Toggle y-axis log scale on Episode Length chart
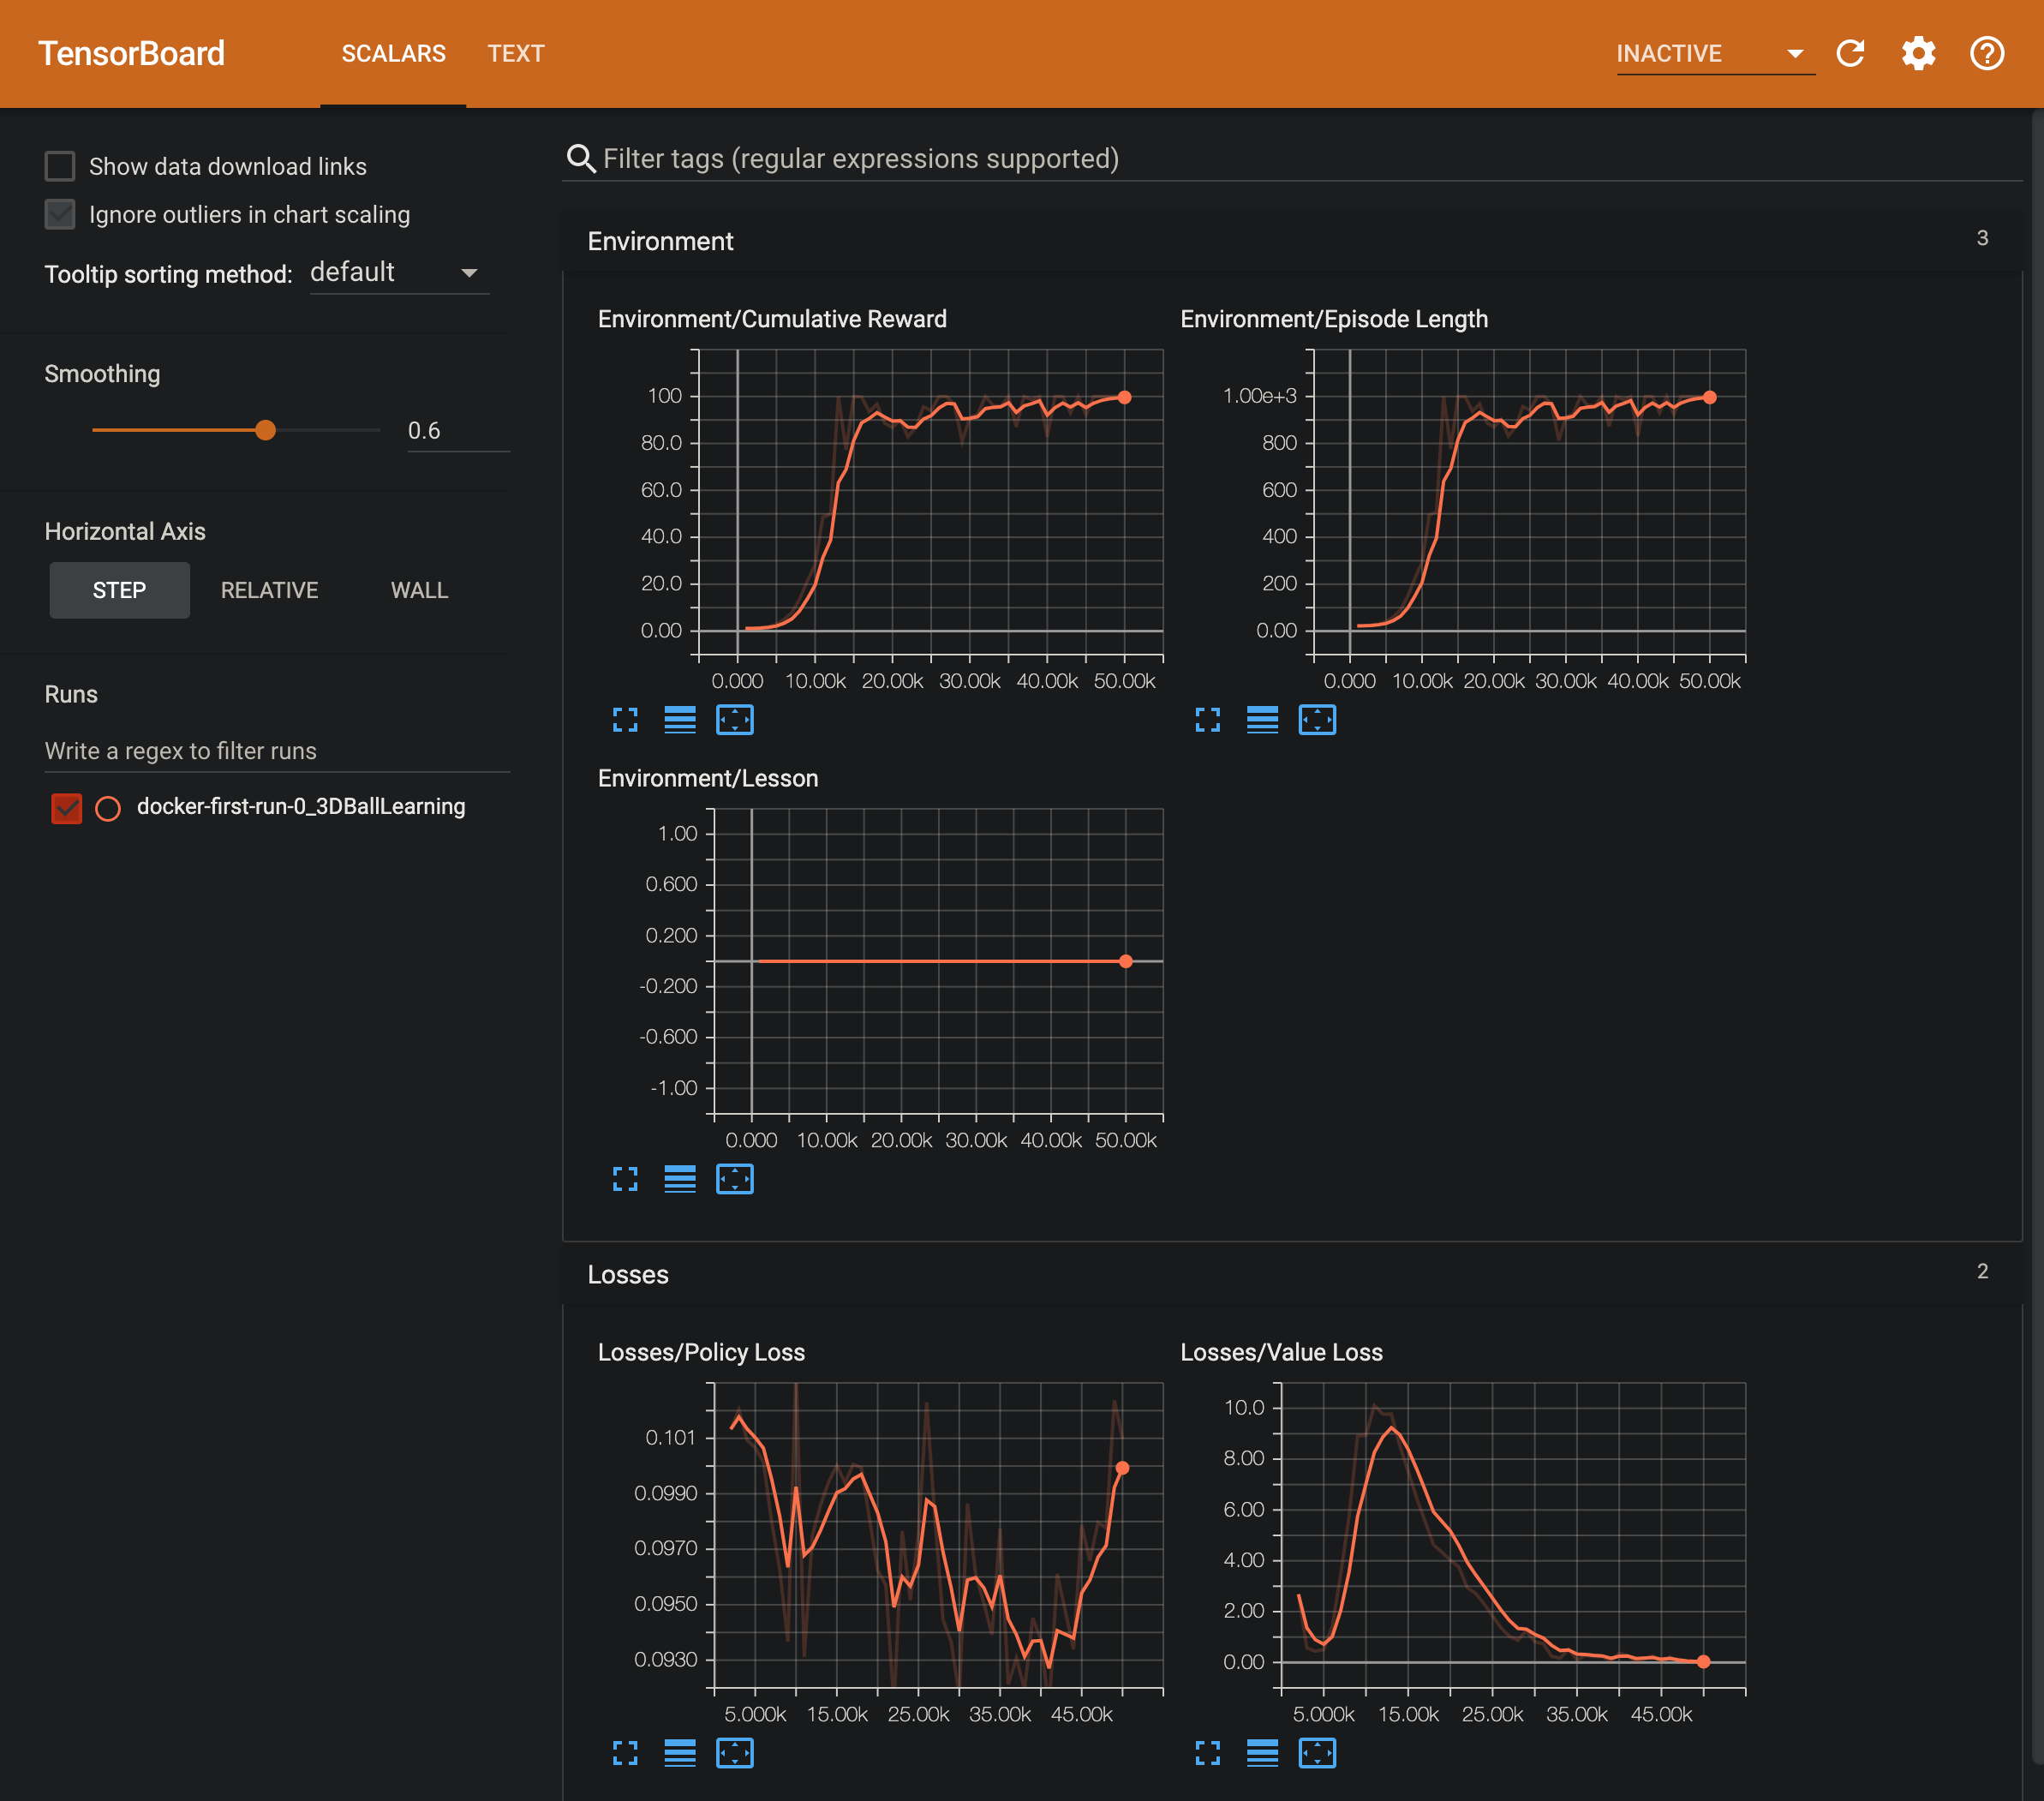2044x1801 pixels. [1262, 720]
